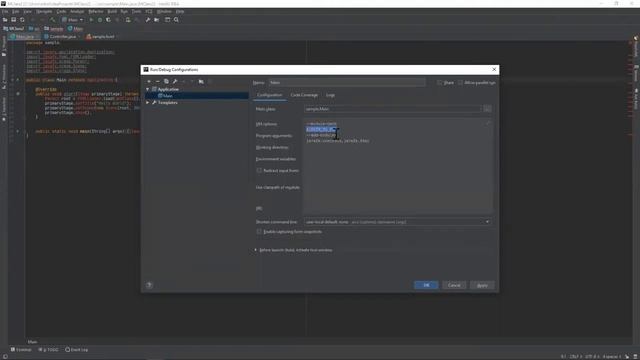Click the Main class input field
The image size is (640, 360).
[x=393, y=109]
